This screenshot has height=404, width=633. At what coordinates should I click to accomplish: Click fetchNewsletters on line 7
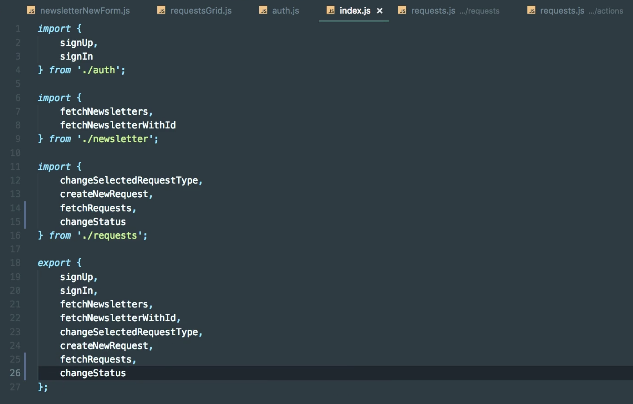(104, 111)
